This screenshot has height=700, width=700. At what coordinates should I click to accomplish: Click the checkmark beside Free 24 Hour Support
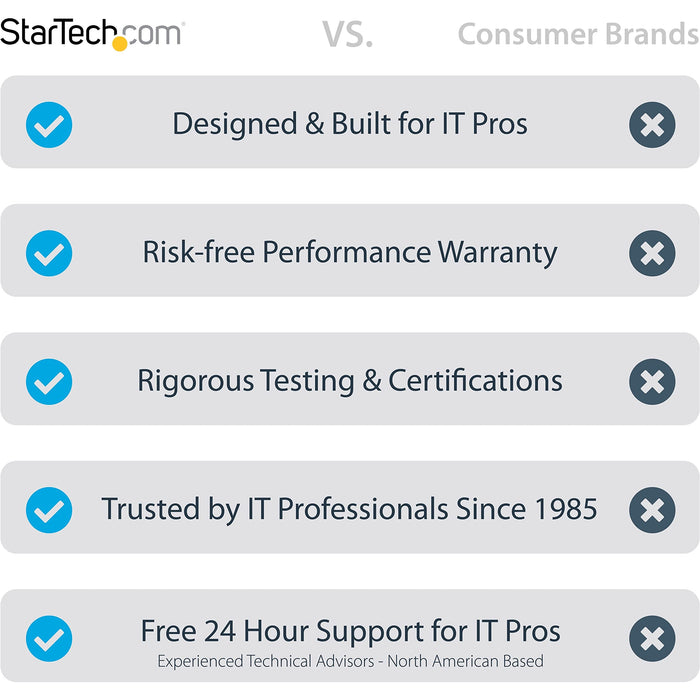pos(49,638)
